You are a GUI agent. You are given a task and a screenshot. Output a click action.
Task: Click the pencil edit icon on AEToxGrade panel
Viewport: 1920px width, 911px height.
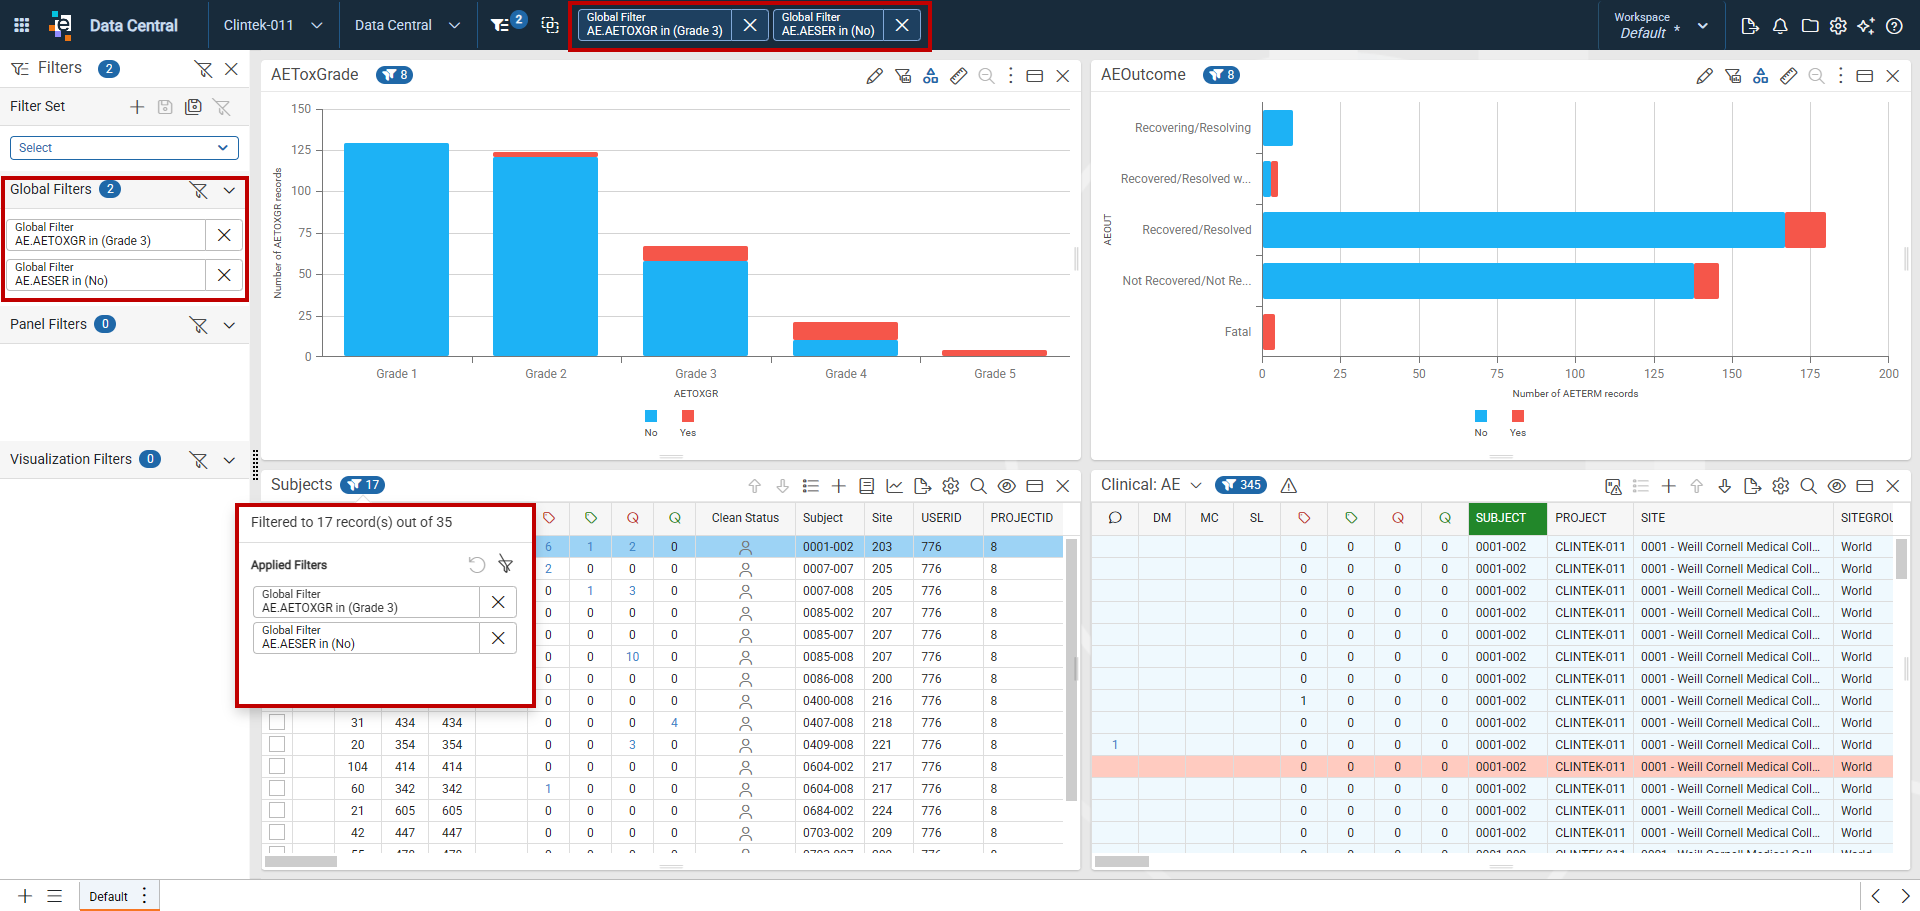point(875,76)
